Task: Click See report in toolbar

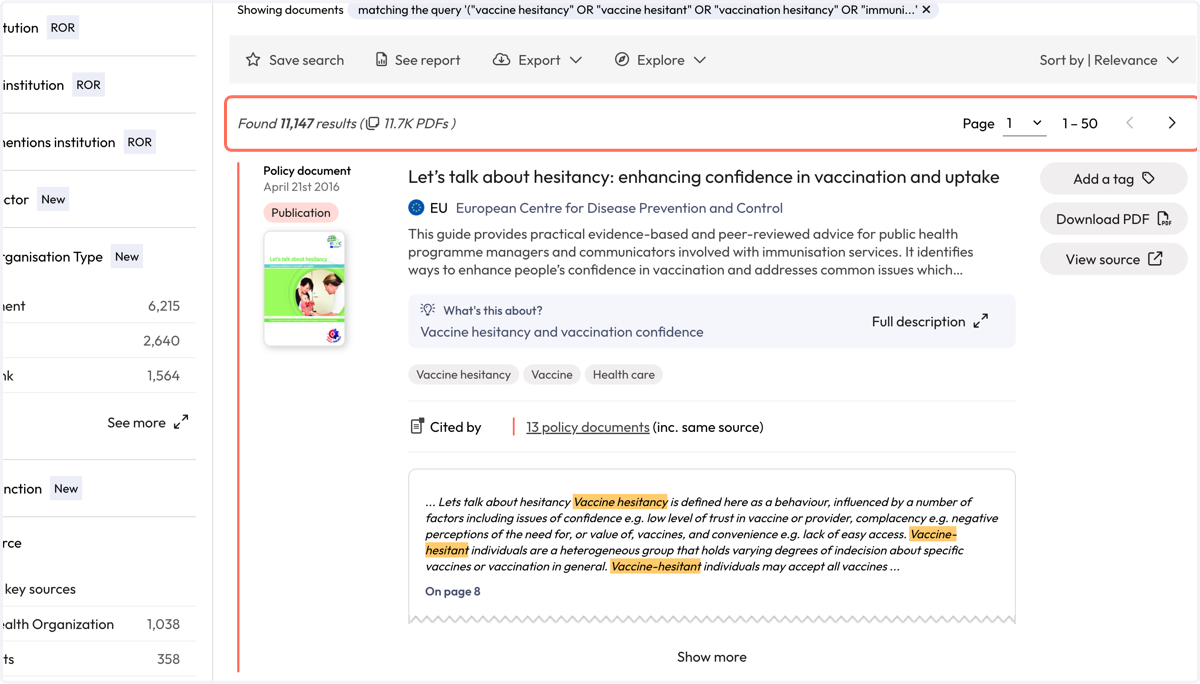Action: 418,60
